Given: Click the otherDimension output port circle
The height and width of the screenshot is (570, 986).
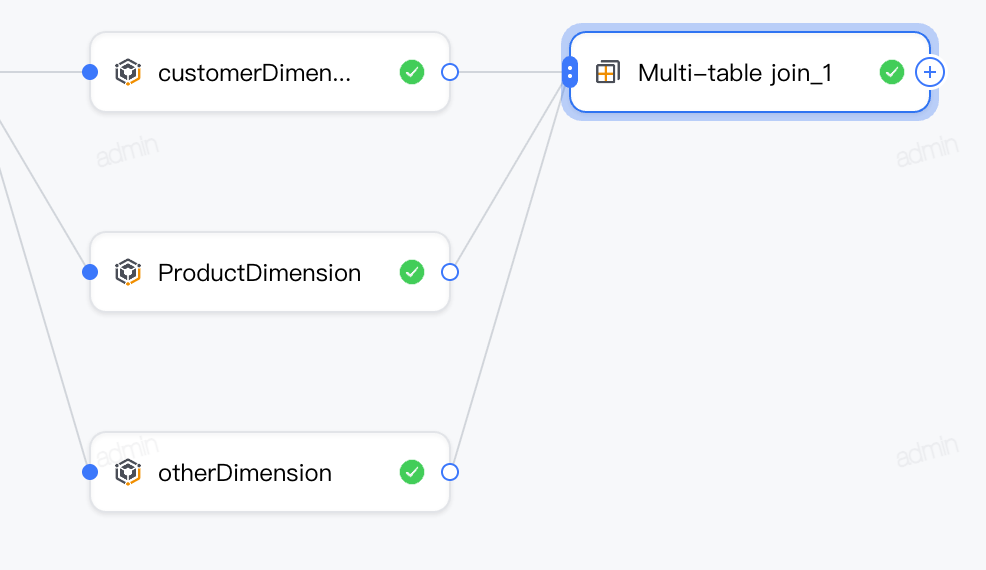Looking at the screenshot, I should (450, 472).
